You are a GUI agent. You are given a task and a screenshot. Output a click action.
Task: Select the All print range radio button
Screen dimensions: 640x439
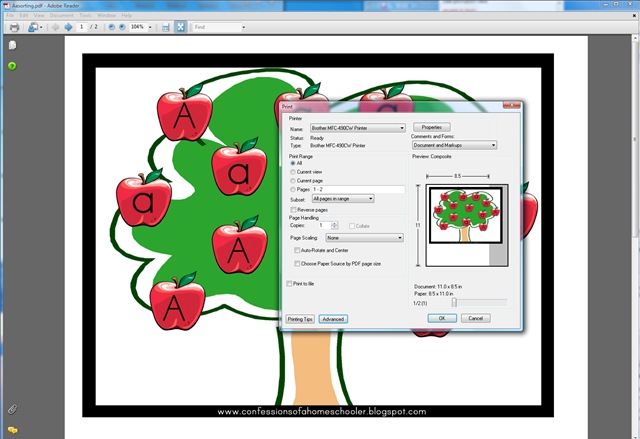coord(293,163)
